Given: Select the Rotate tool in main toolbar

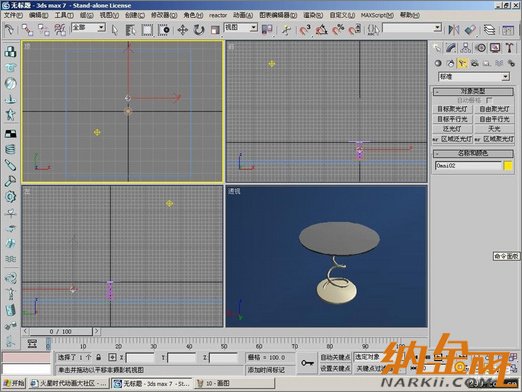Looking at the screenshot, I should [x=199, y=30].
